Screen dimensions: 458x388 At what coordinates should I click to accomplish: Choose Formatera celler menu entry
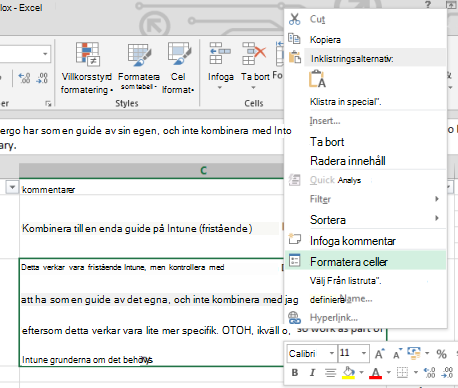366,261
